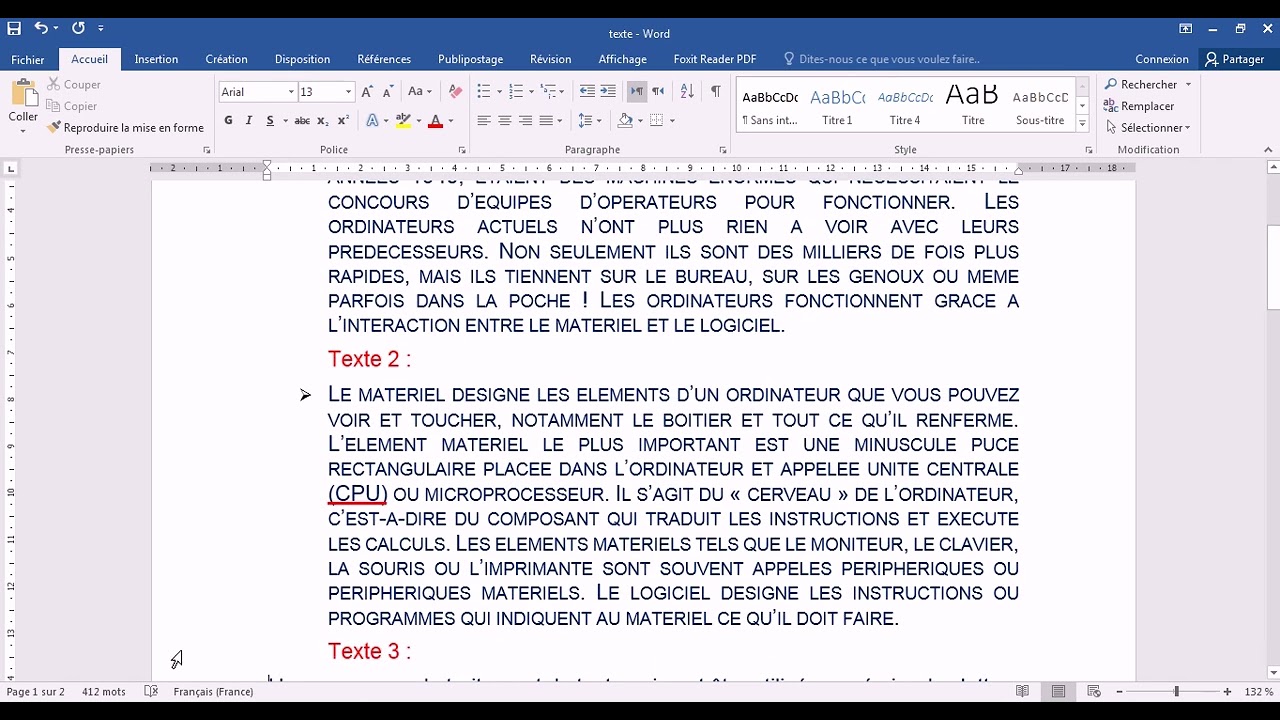Increase font size with the grow icon
This screenshot has width=1280, height=720.
[367, 92]
